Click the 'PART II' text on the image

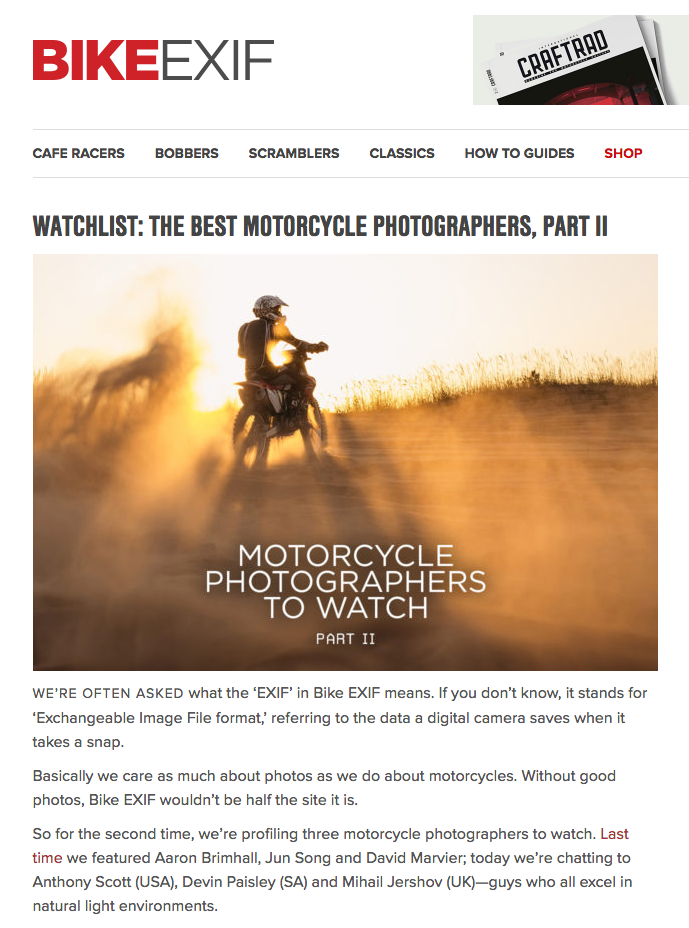coord(346,639)
